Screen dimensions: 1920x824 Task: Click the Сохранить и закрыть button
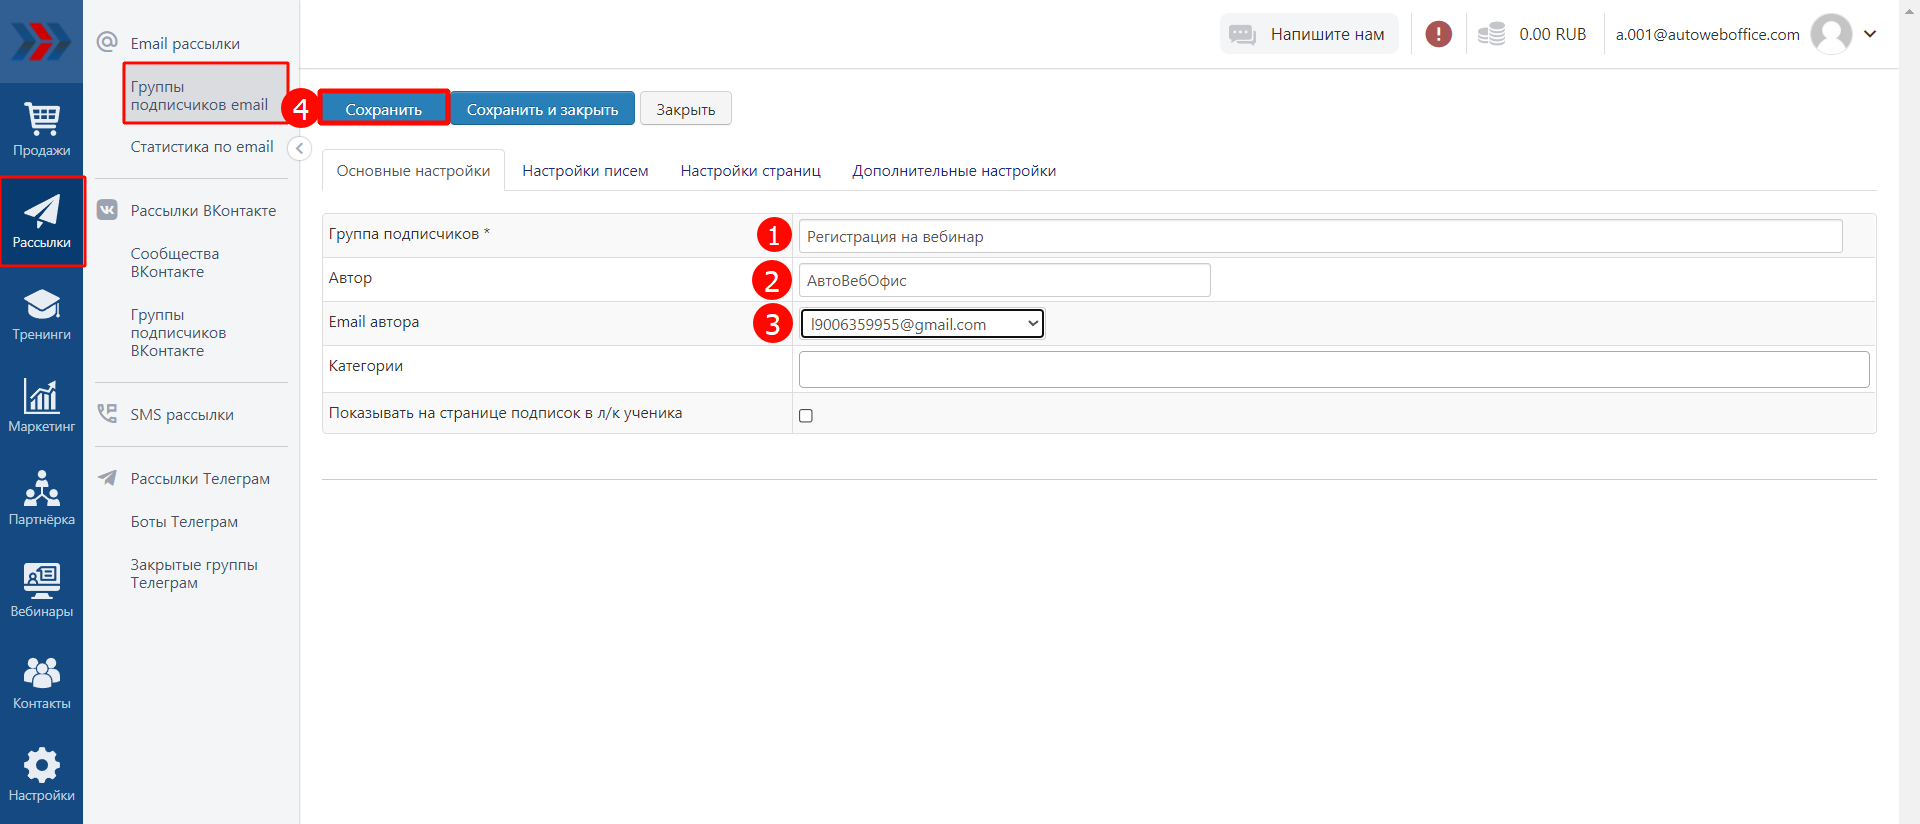pos(542,109)
